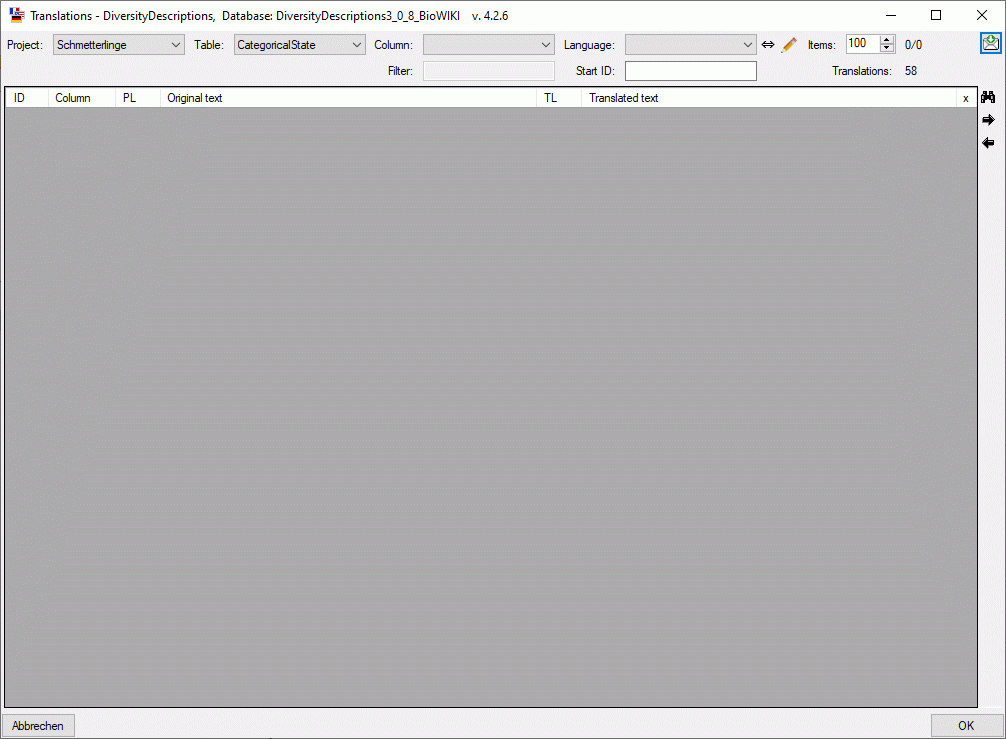Click the pencil edit icon
The width and height of the screenshot is (1006, 739).
click(789, 45)
